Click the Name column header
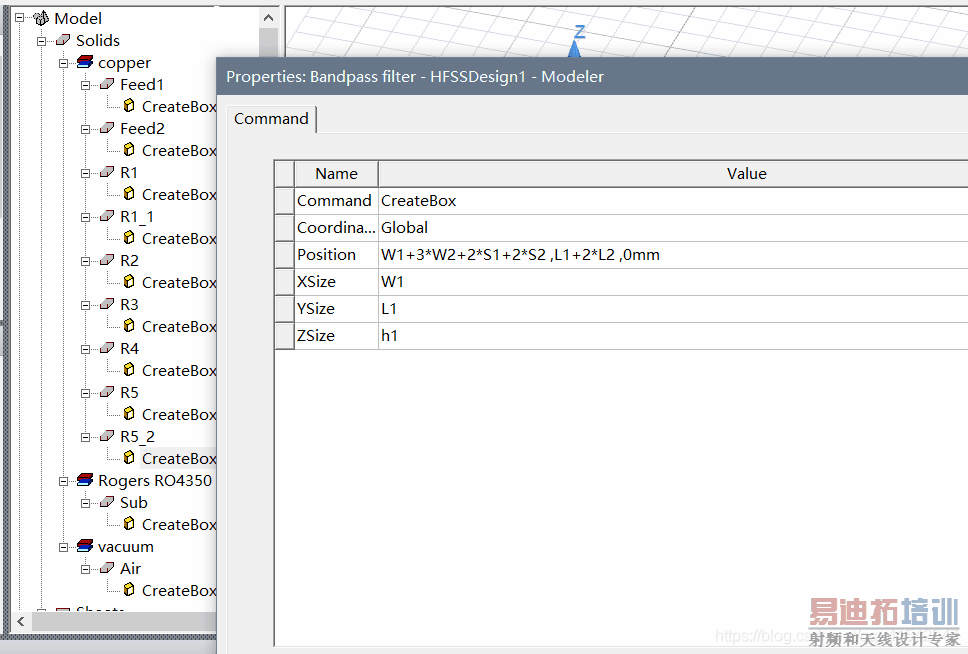 click(336, 174)
